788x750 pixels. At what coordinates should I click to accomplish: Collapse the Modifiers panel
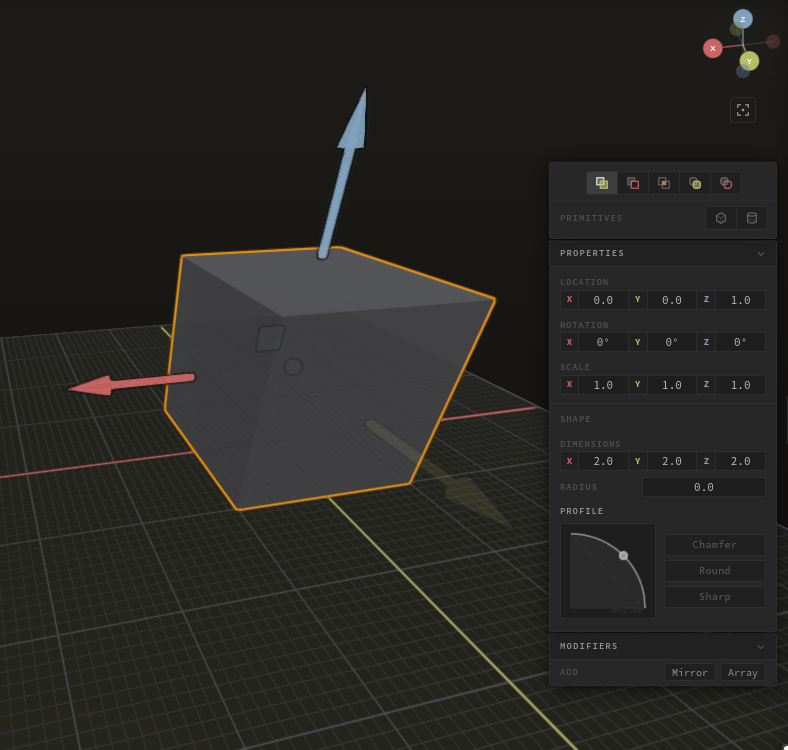761,647
